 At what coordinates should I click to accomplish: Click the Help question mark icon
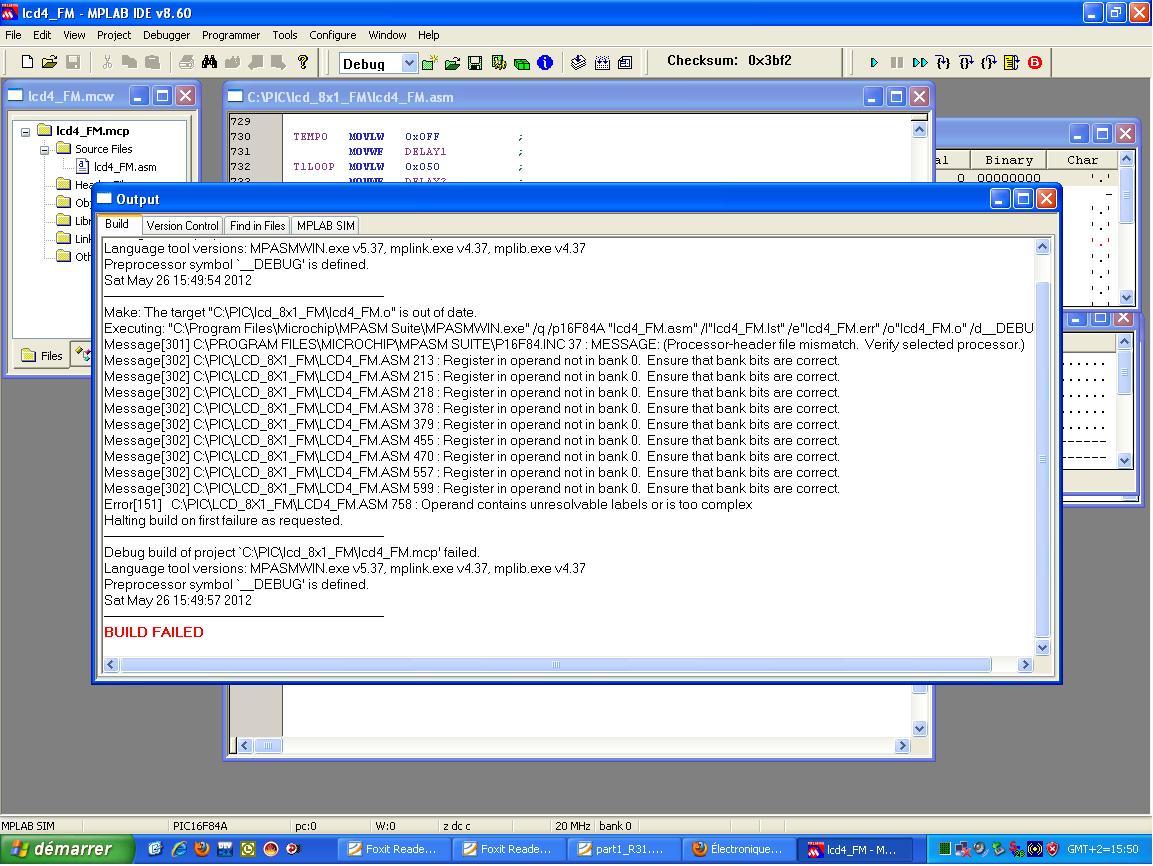click(x=302, y=62)
